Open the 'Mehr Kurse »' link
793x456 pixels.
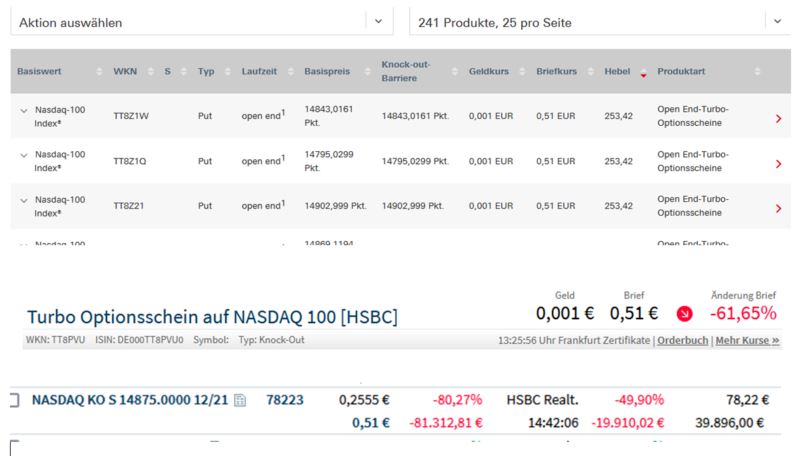pyautogui.click(x=747, y=340)
